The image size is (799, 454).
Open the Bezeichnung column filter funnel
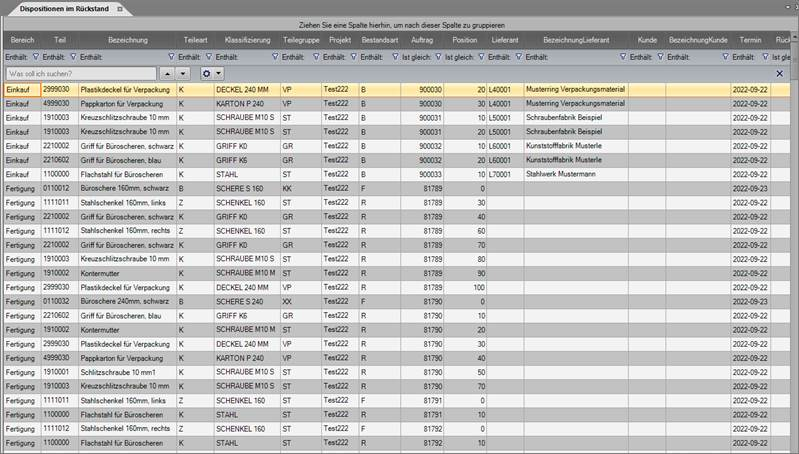171,57
